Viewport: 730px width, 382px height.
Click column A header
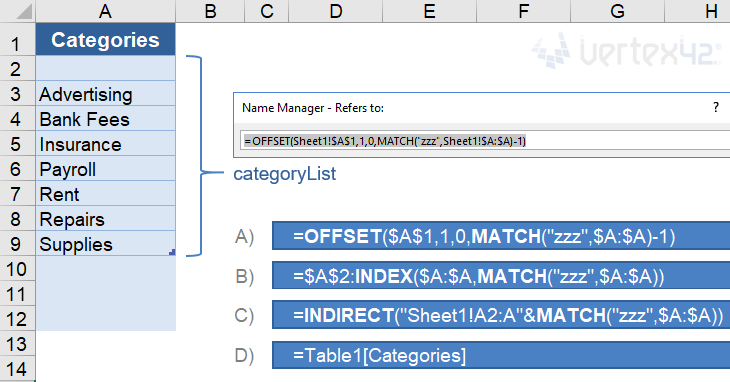pyautogui.click(x=105, y=11)
